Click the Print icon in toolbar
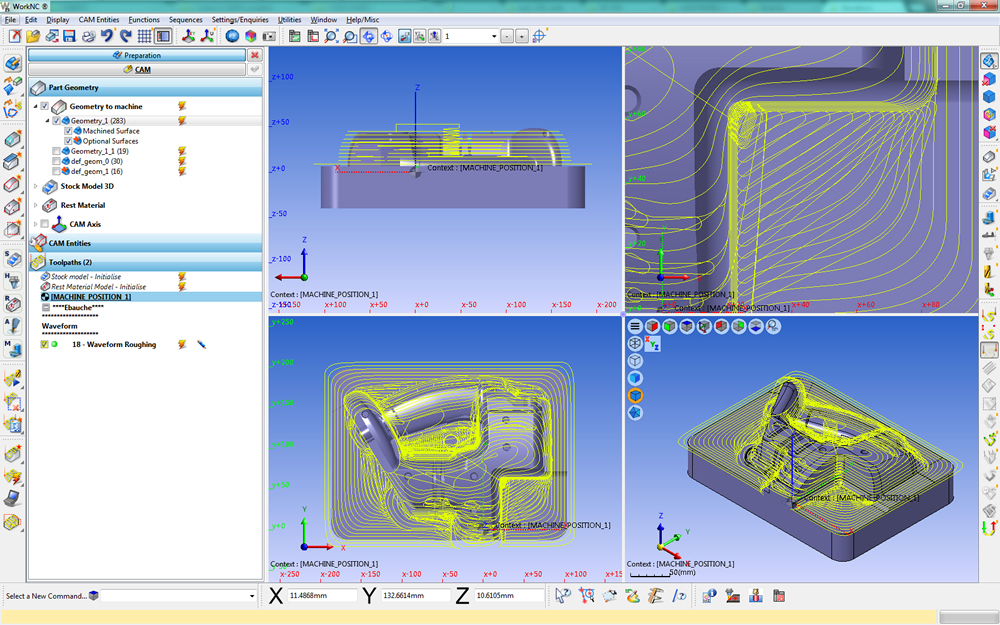 coord(88,36)
